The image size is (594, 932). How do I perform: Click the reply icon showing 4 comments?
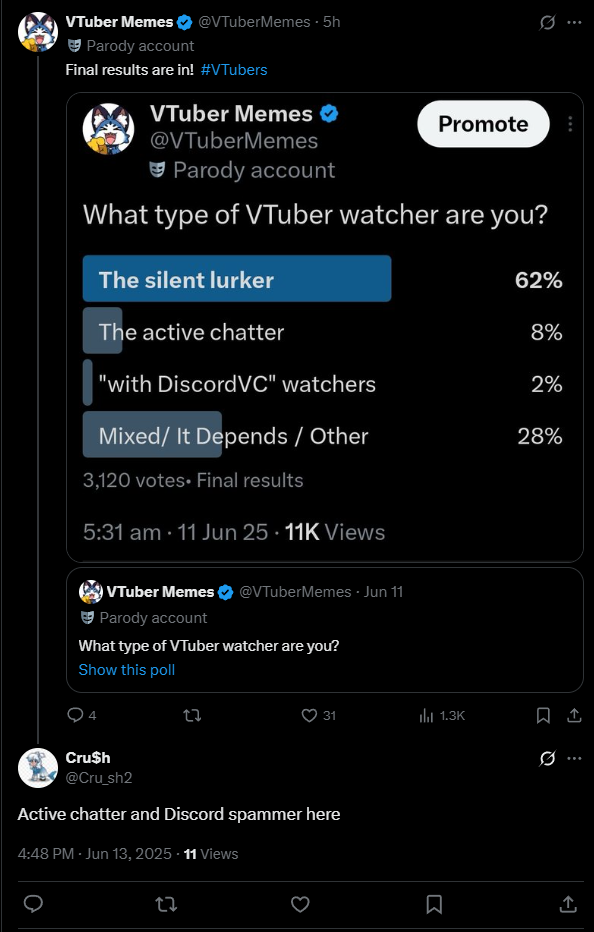76,715
